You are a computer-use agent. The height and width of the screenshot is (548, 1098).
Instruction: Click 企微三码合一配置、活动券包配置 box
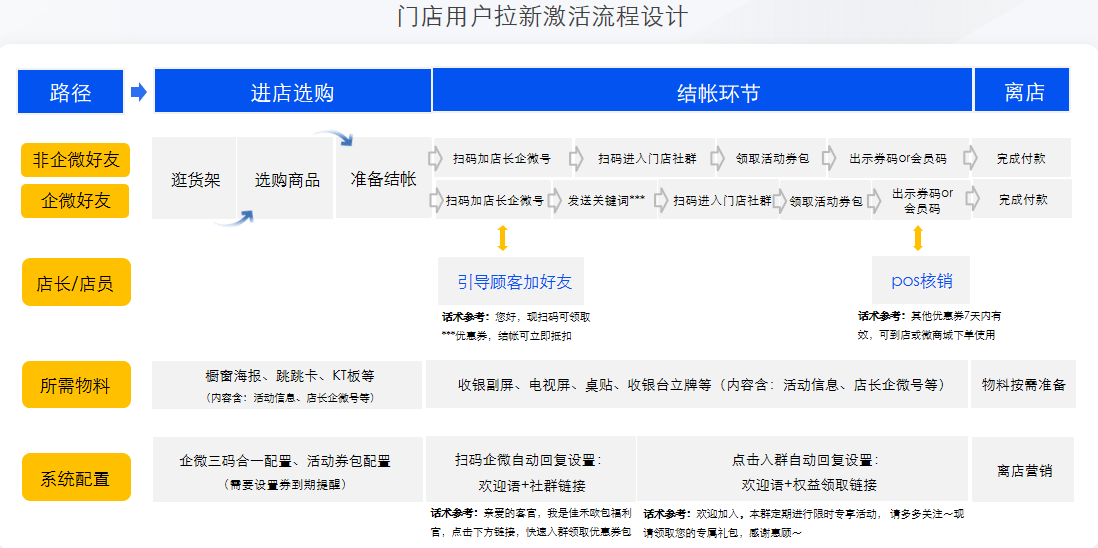coord(288,469)
